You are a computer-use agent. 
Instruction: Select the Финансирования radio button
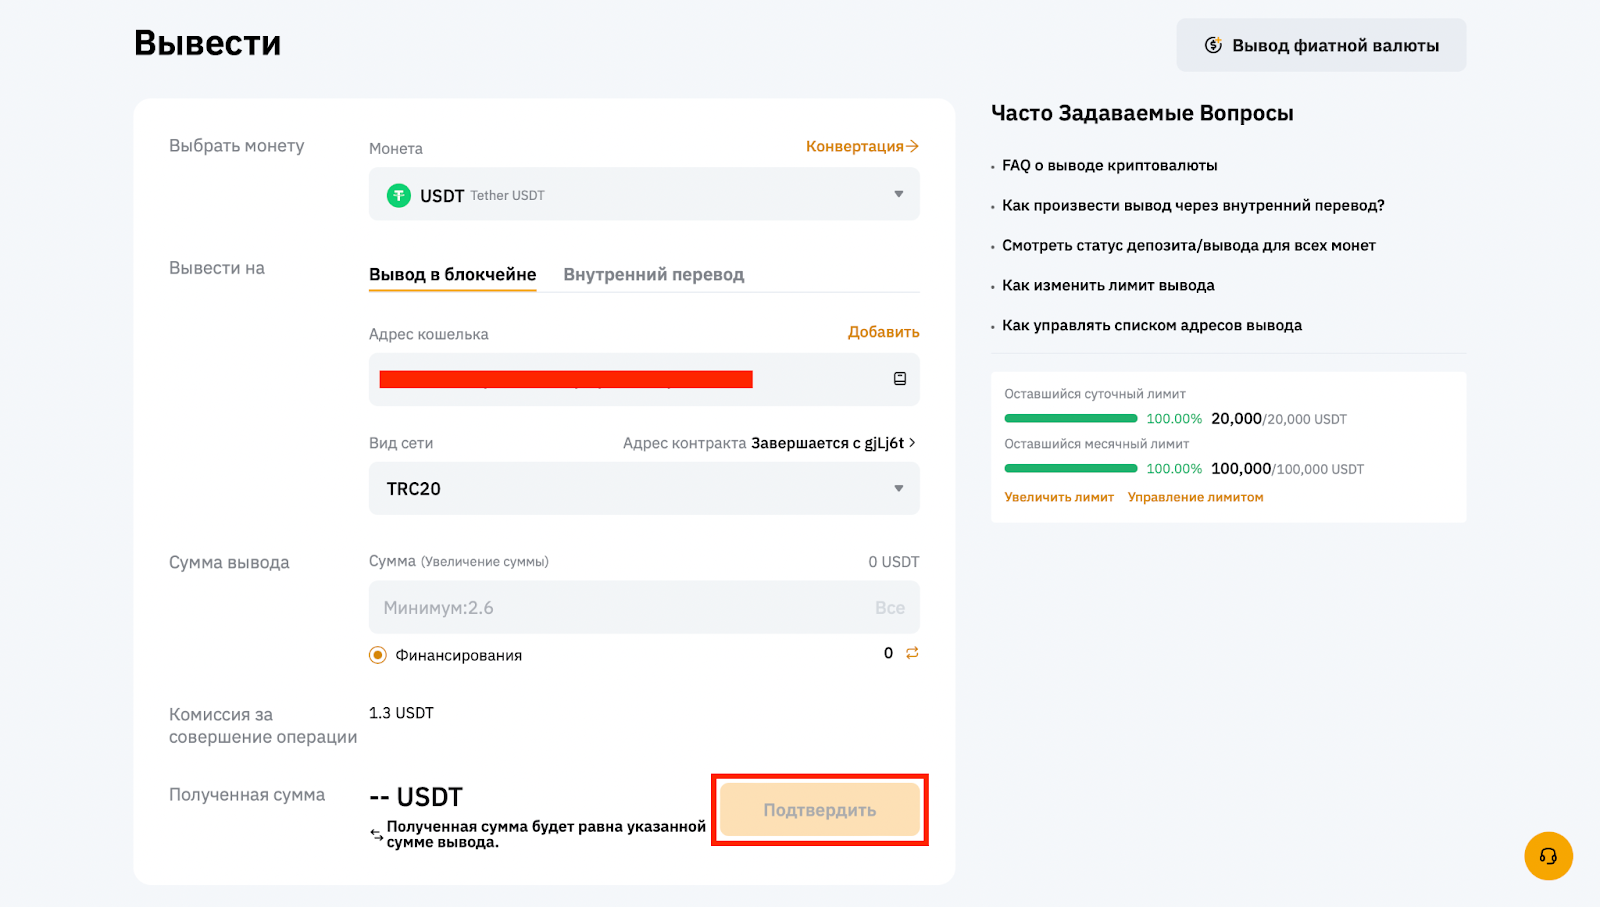[x=378, y=655]
